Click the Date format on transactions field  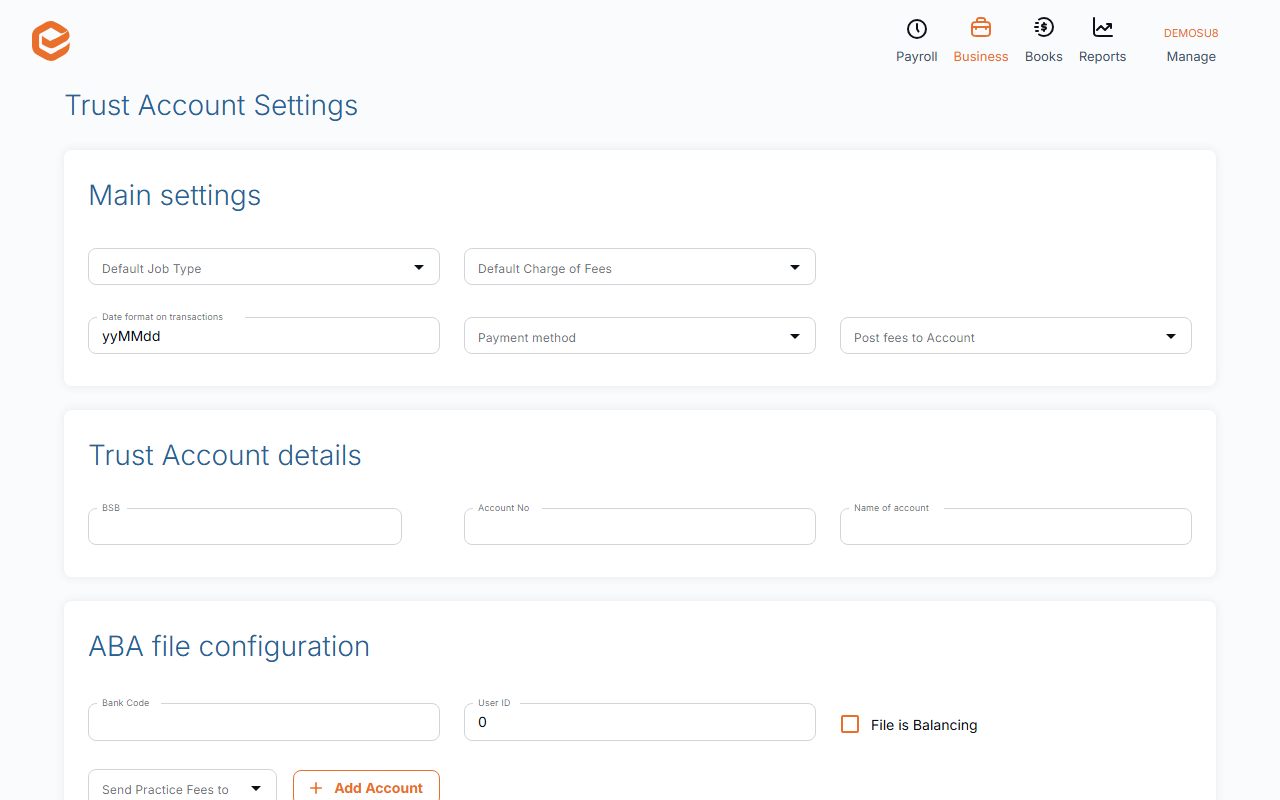click(264, 336)
